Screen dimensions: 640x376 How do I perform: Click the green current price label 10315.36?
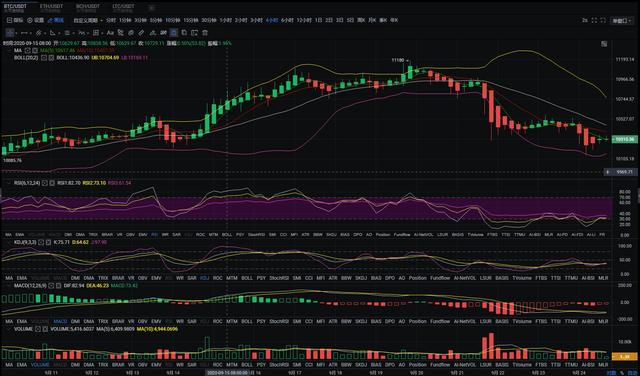click(x=624, y=140)
